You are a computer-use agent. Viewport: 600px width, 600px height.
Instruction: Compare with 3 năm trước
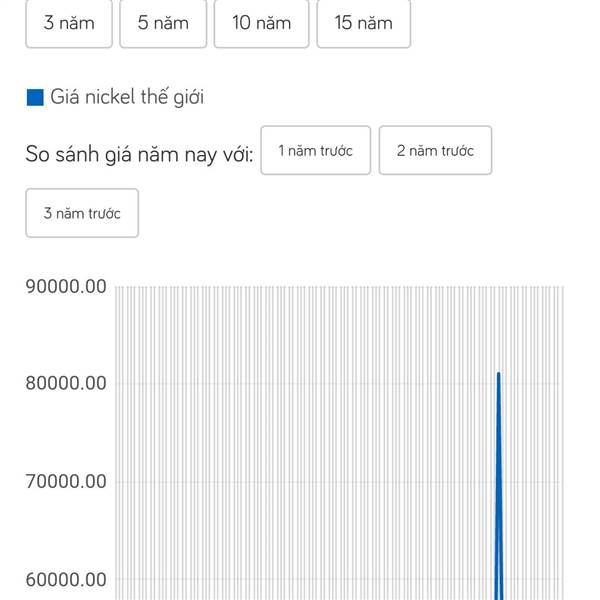pyautogui.click(x=82, y=213)
